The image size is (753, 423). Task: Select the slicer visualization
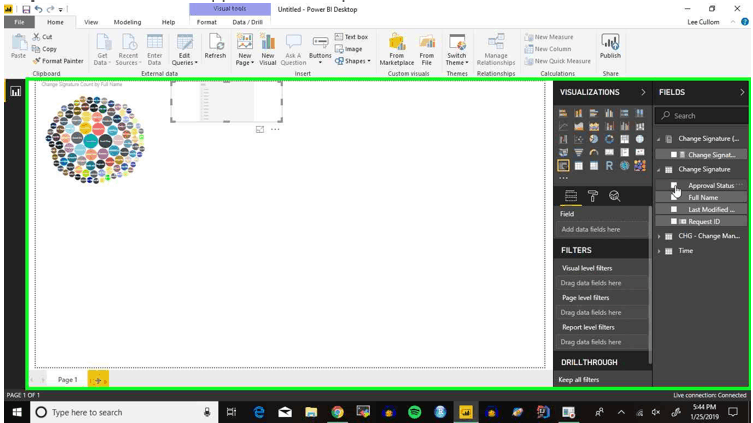563,166
